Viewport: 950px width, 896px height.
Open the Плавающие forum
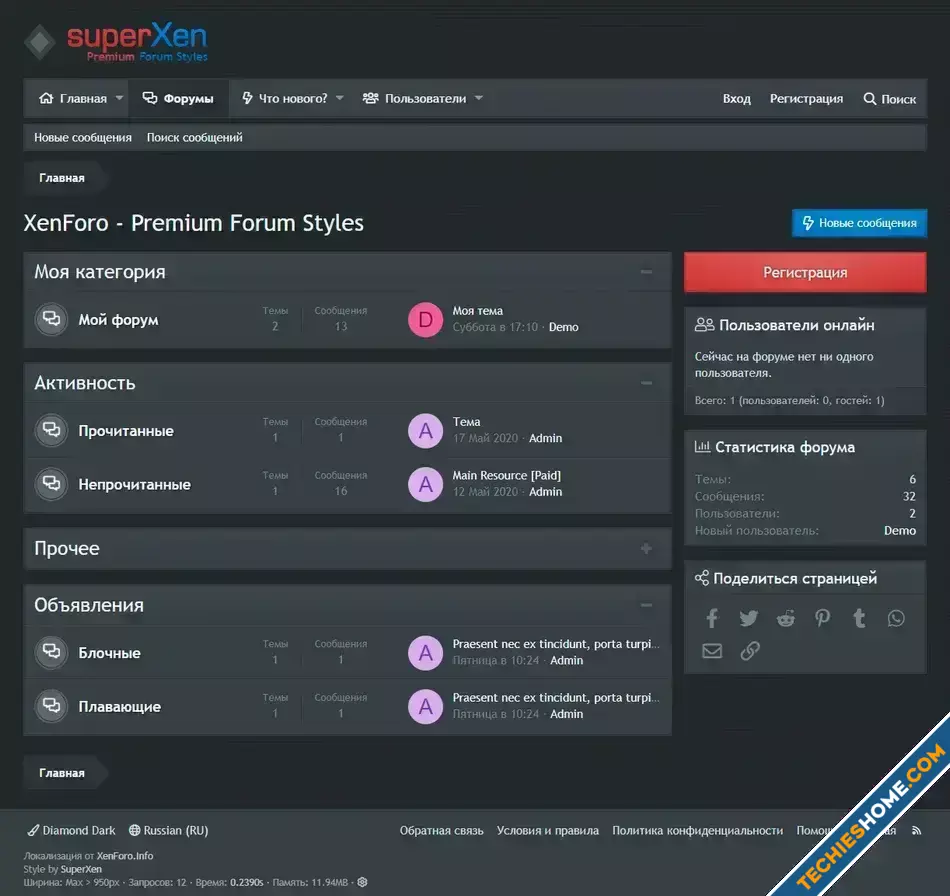tap(120, 706)
